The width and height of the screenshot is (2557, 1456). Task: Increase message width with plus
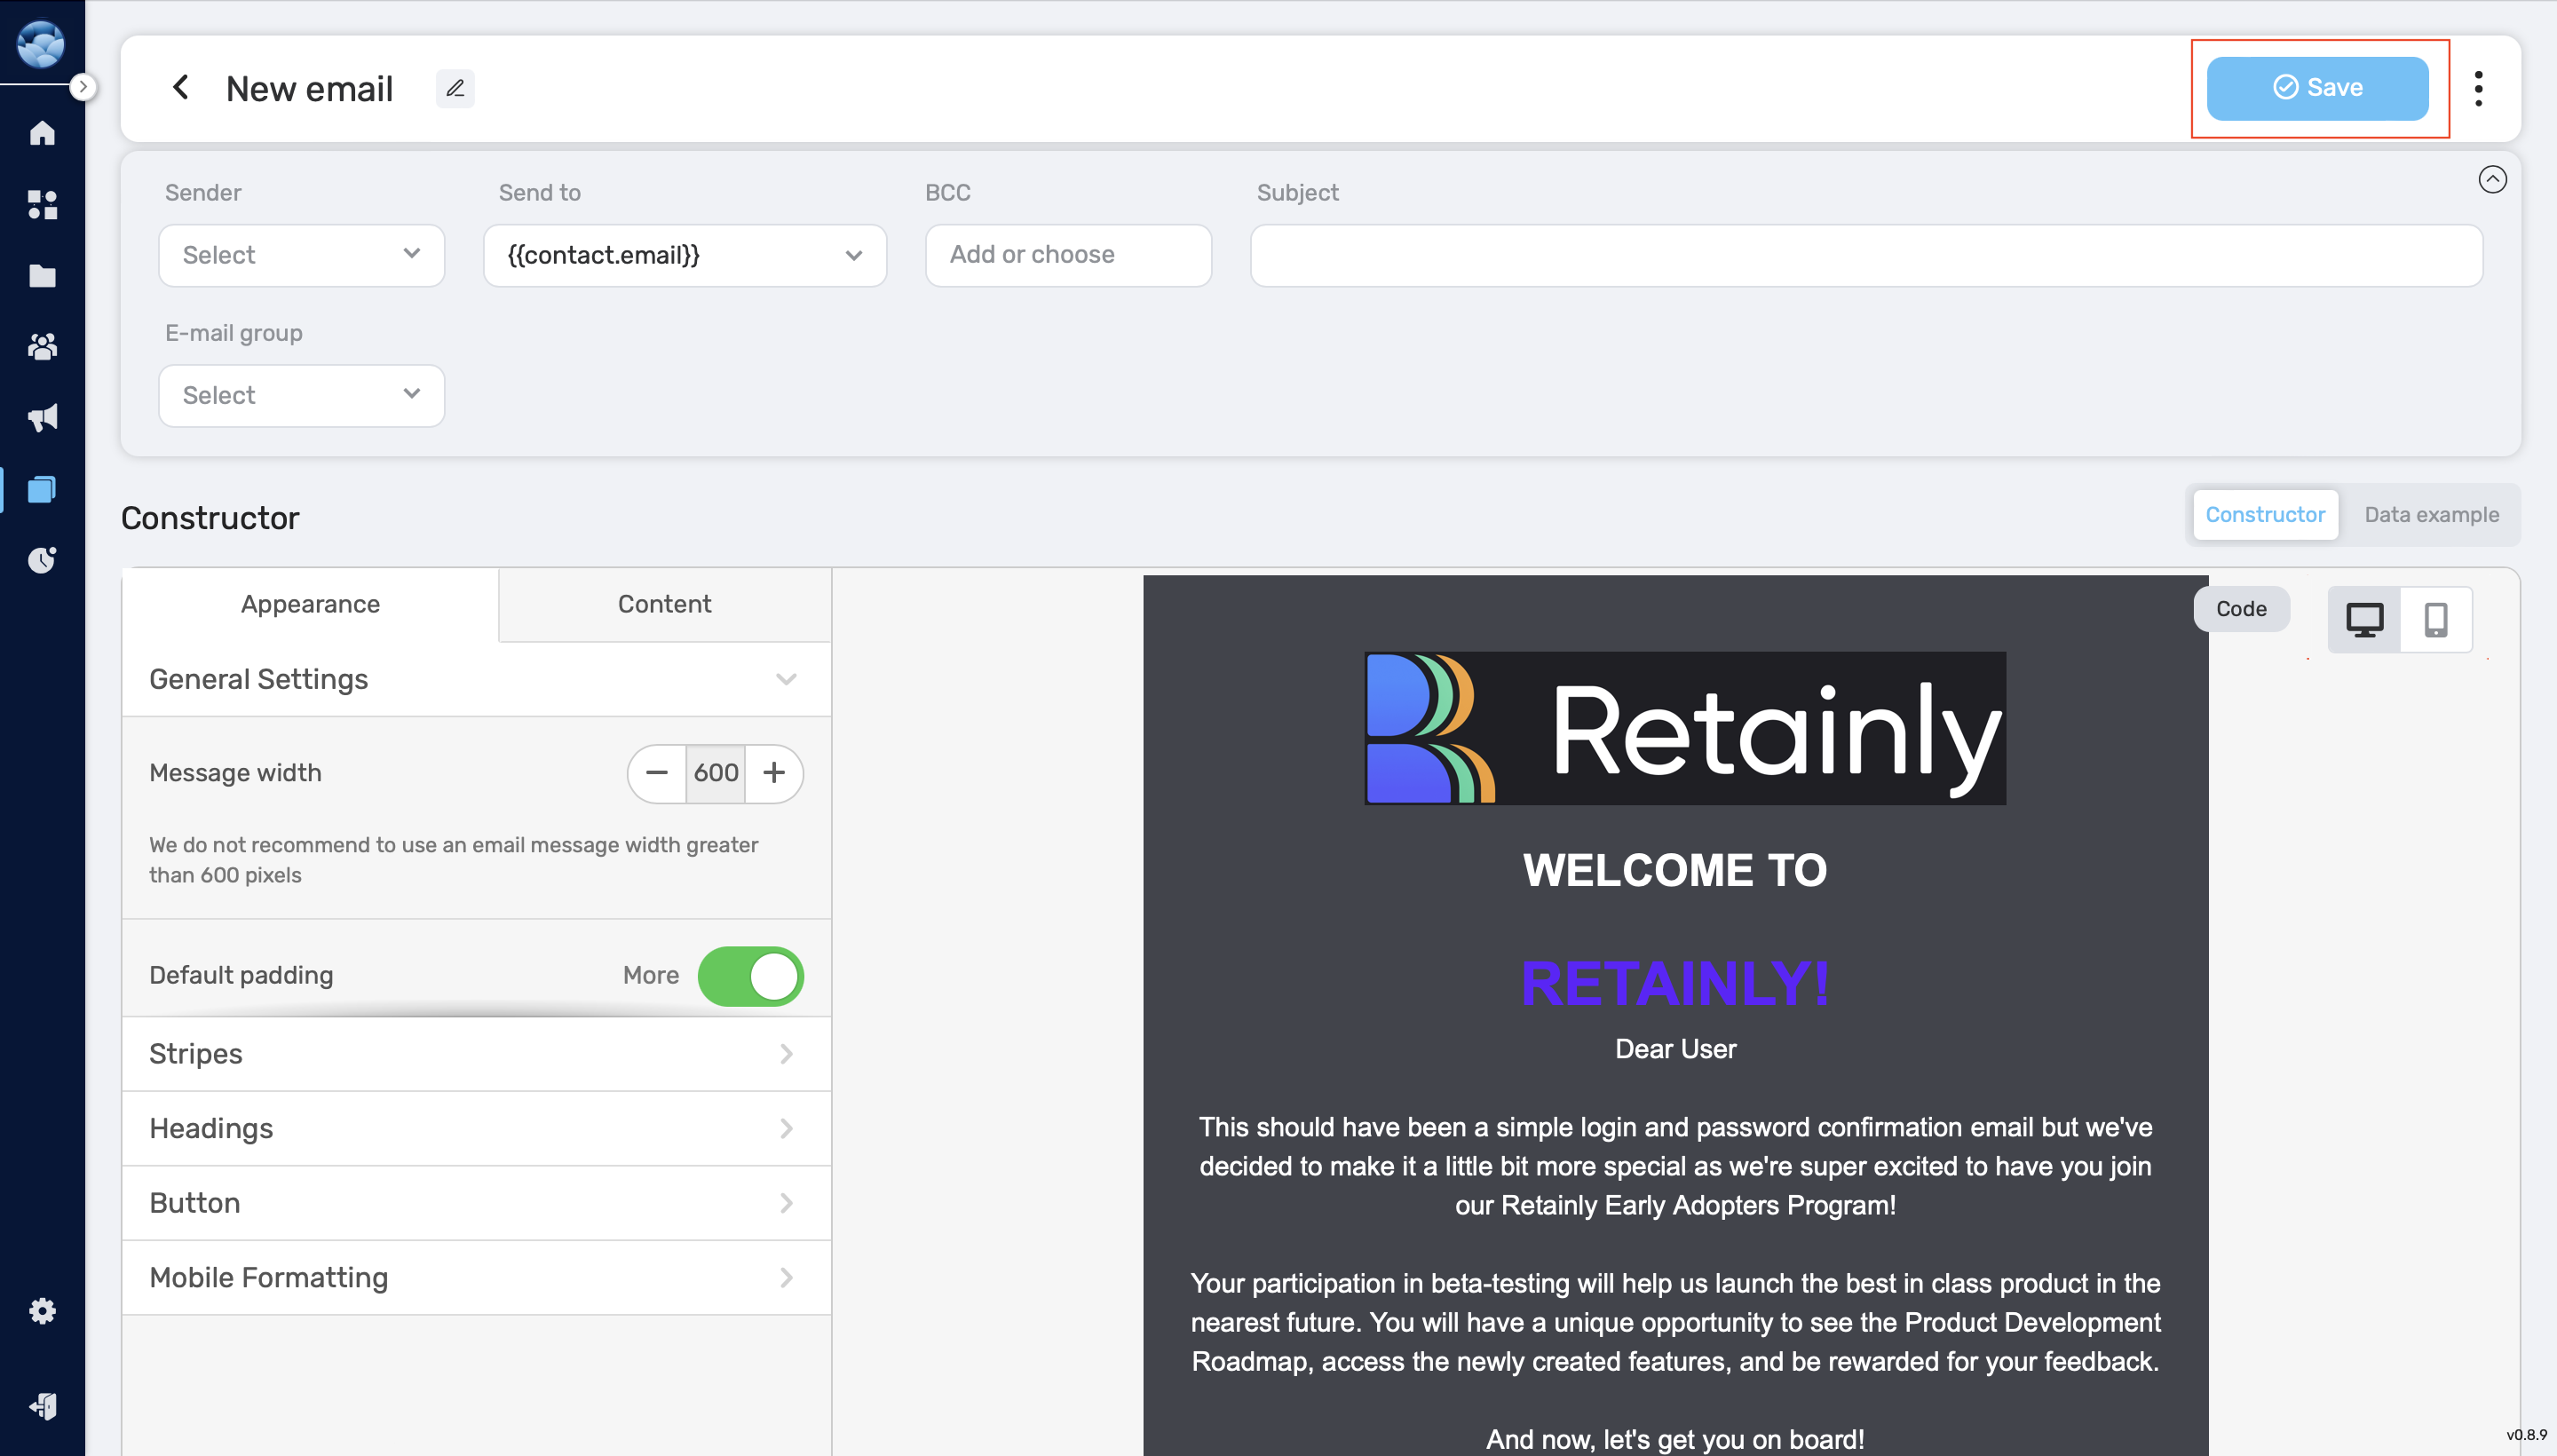point(774,773)
